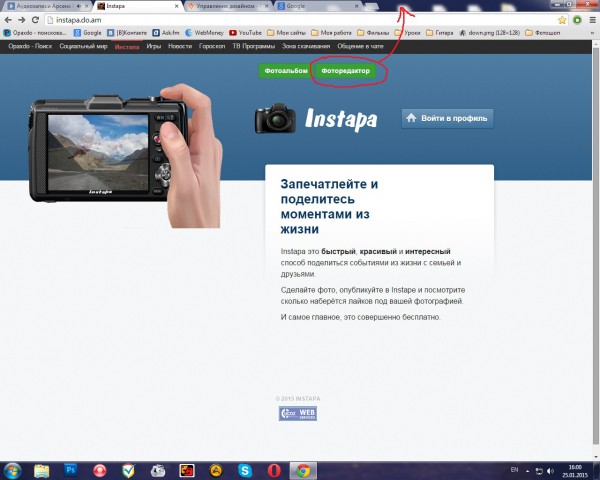Image resolution: width=600 pixels, height=480 pixels.
Task: Expand the Фильмы bookmark folder
Action: [x=373, y=33]
